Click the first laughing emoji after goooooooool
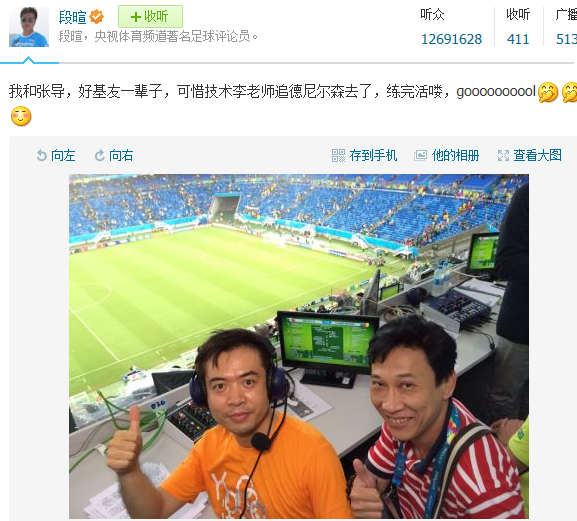This screenshot has height=521, width=577. [x=548, y=92]
